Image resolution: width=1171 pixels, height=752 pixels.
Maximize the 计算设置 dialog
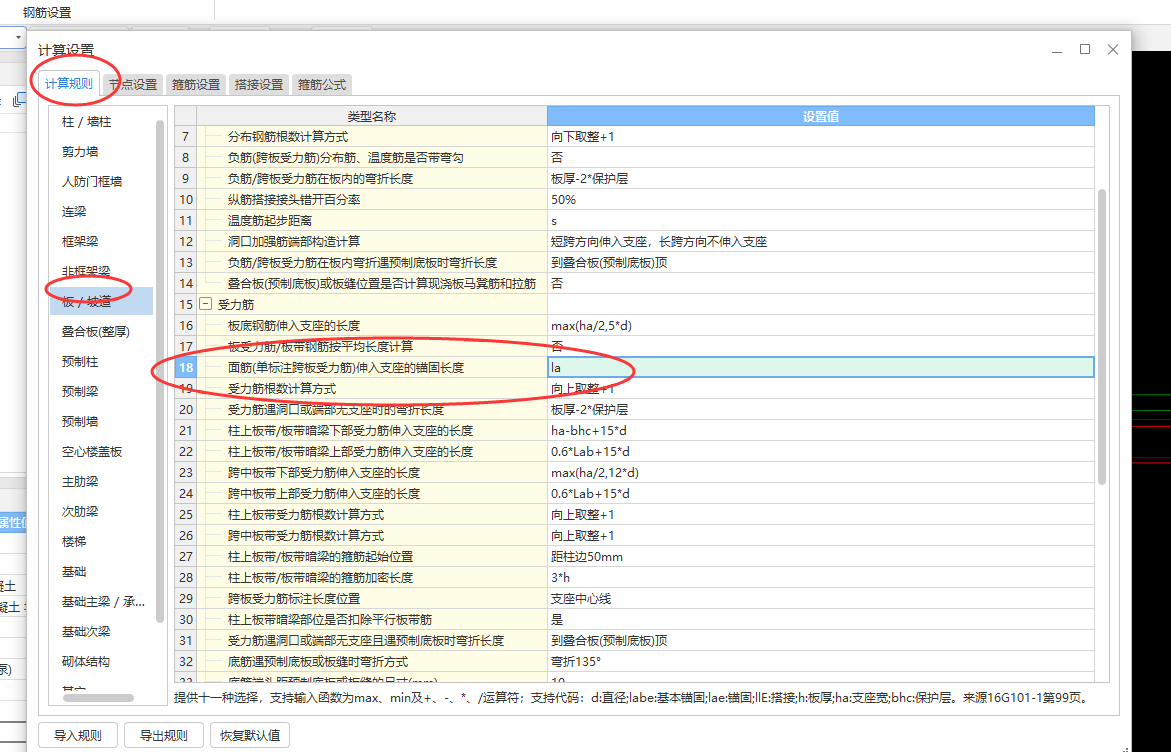point(1085,49)
